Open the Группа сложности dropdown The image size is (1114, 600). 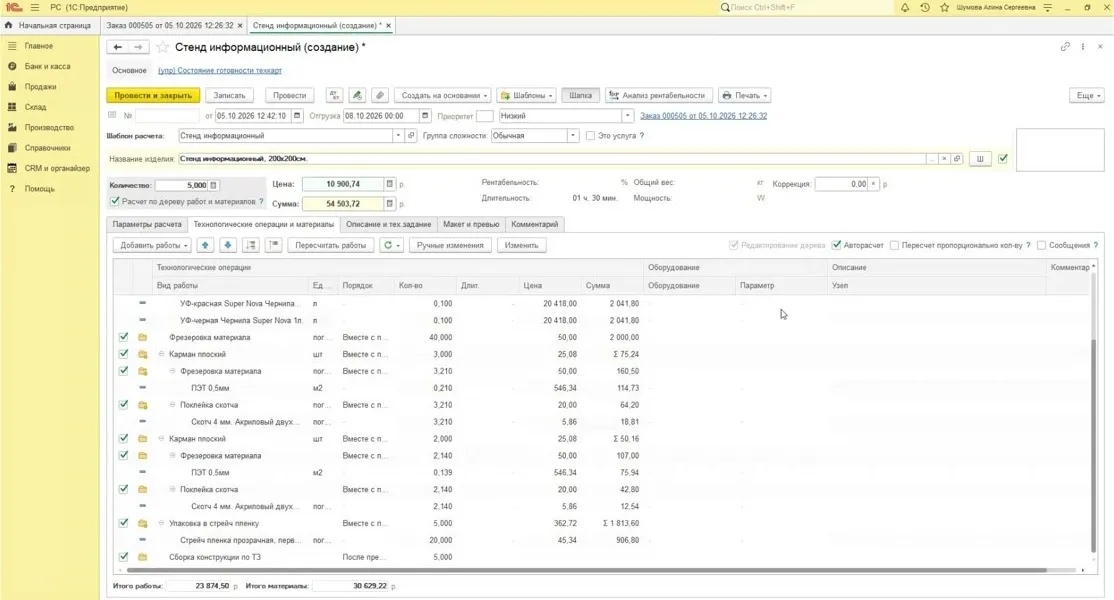click(573, 136)
